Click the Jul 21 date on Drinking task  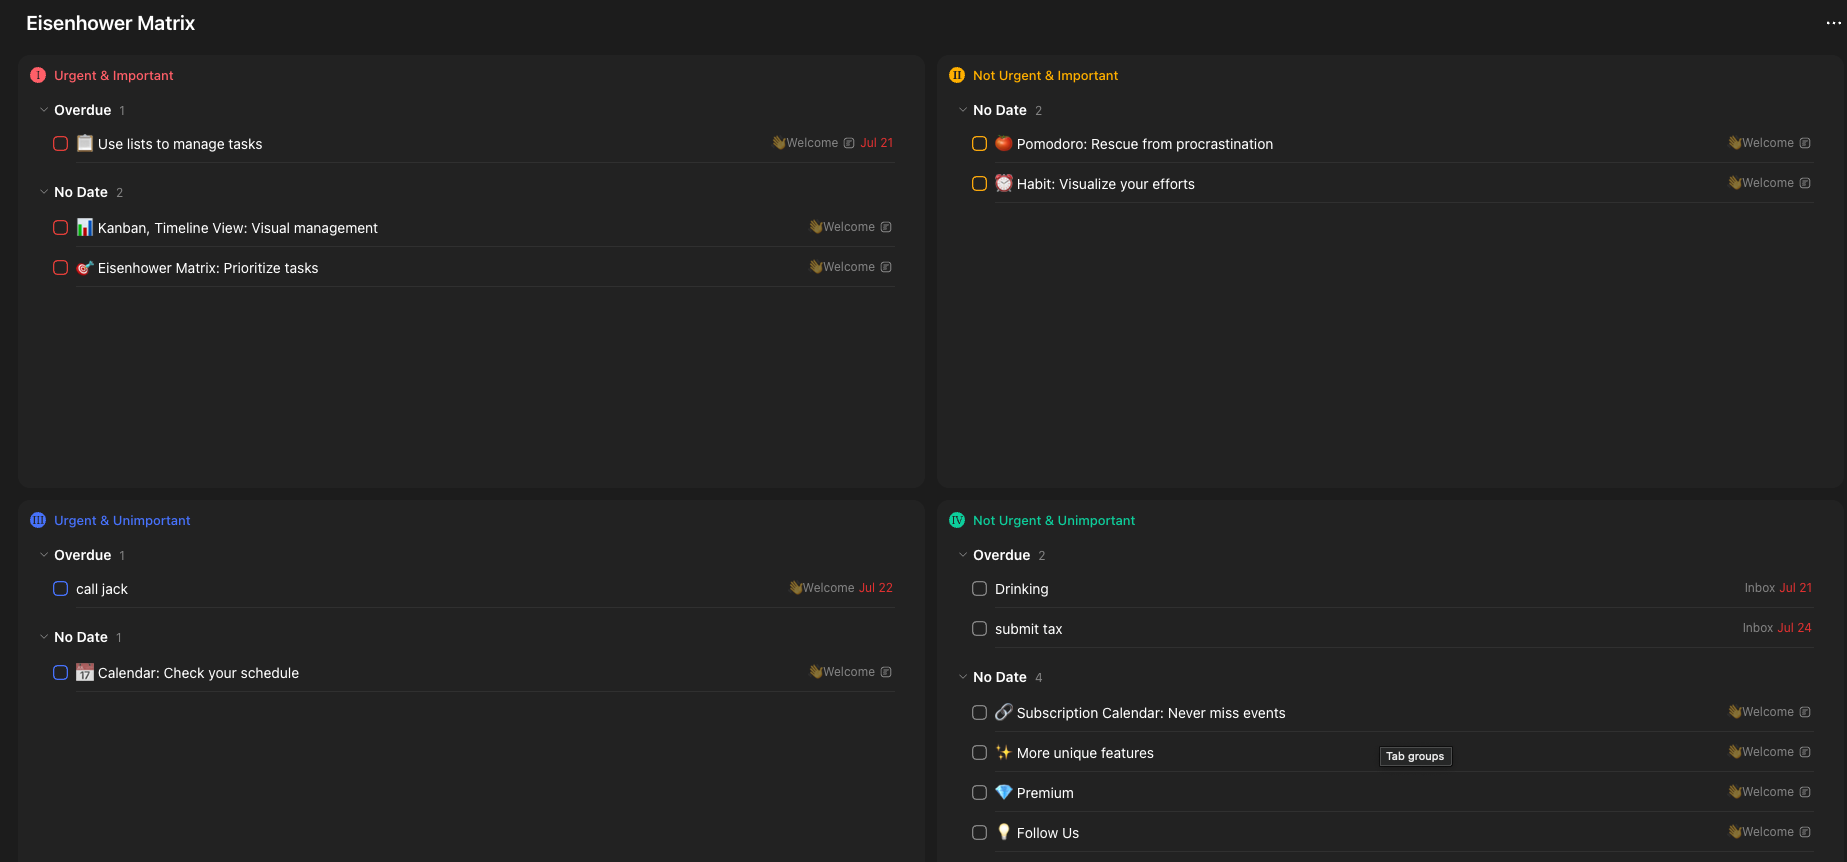[x=1795, y=588]
